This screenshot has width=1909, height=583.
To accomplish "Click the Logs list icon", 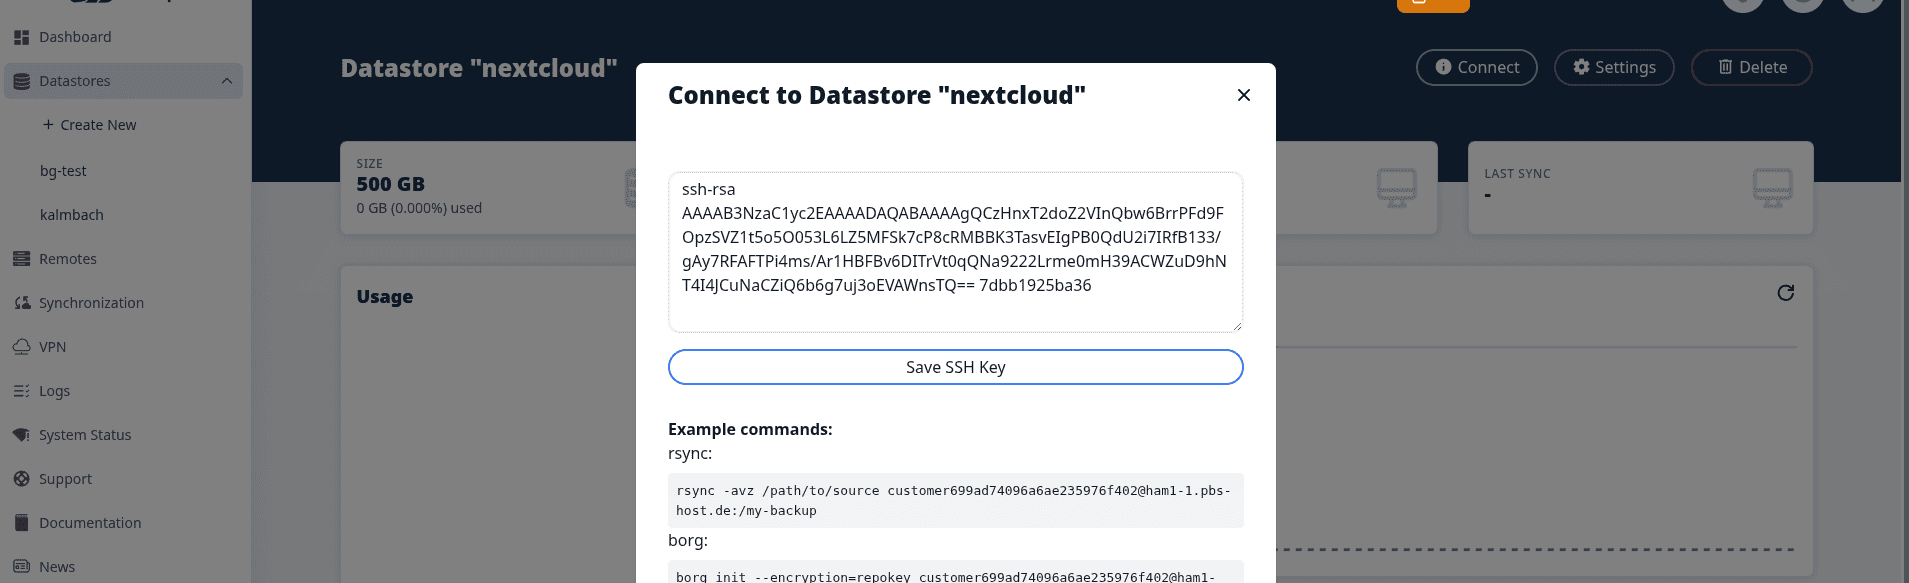I will 21,391.
